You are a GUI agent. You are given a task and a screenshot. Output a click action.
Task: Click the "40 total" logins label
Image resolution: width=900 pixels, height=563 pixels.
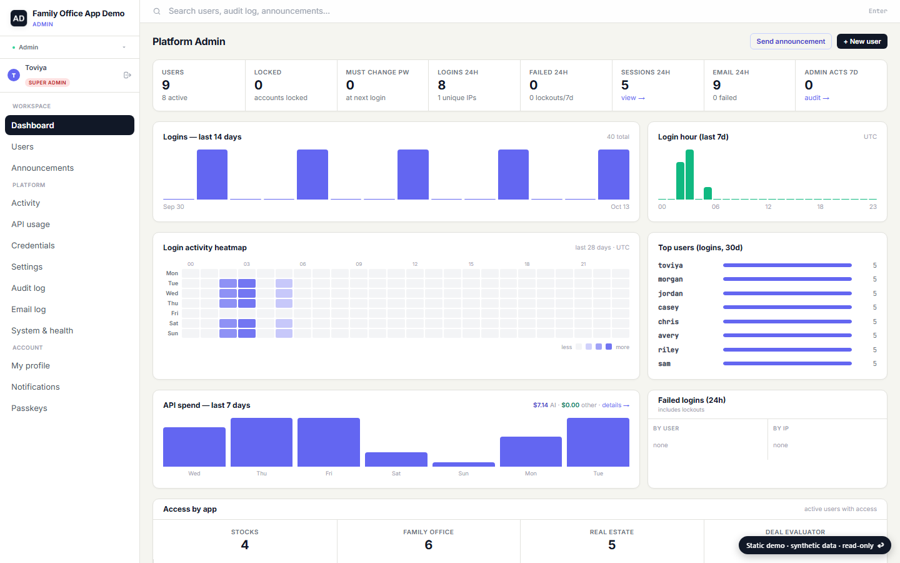(618, 137)
